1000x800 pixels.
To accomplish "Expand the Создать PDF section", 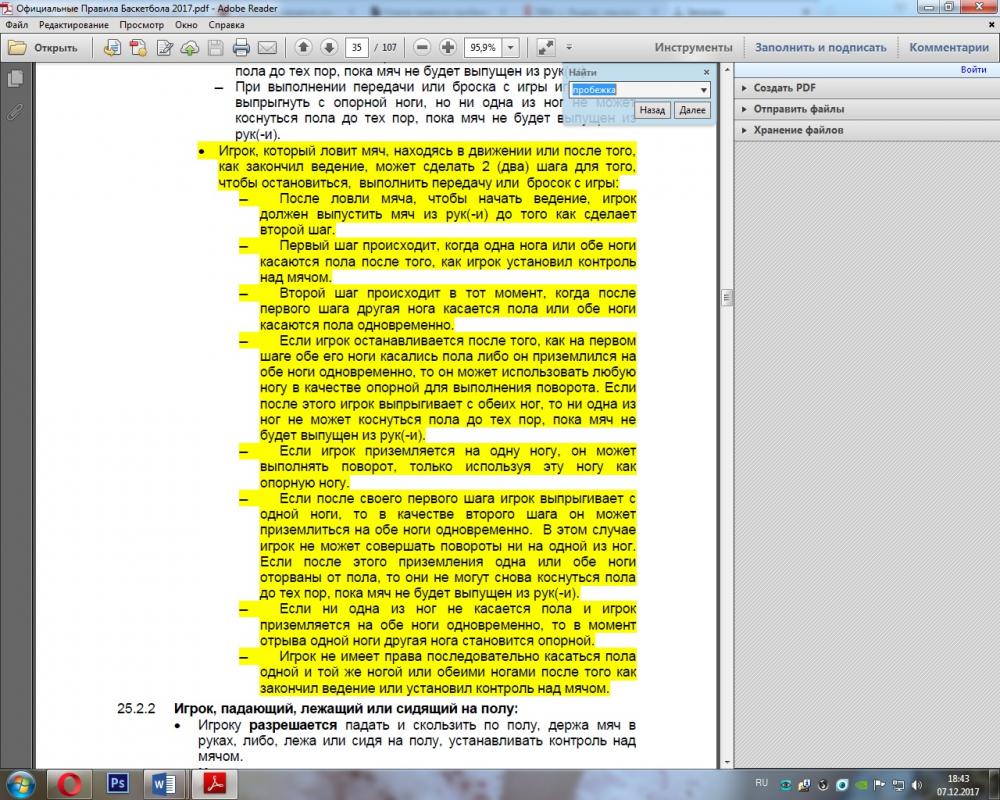I will [x=785, y=88].
